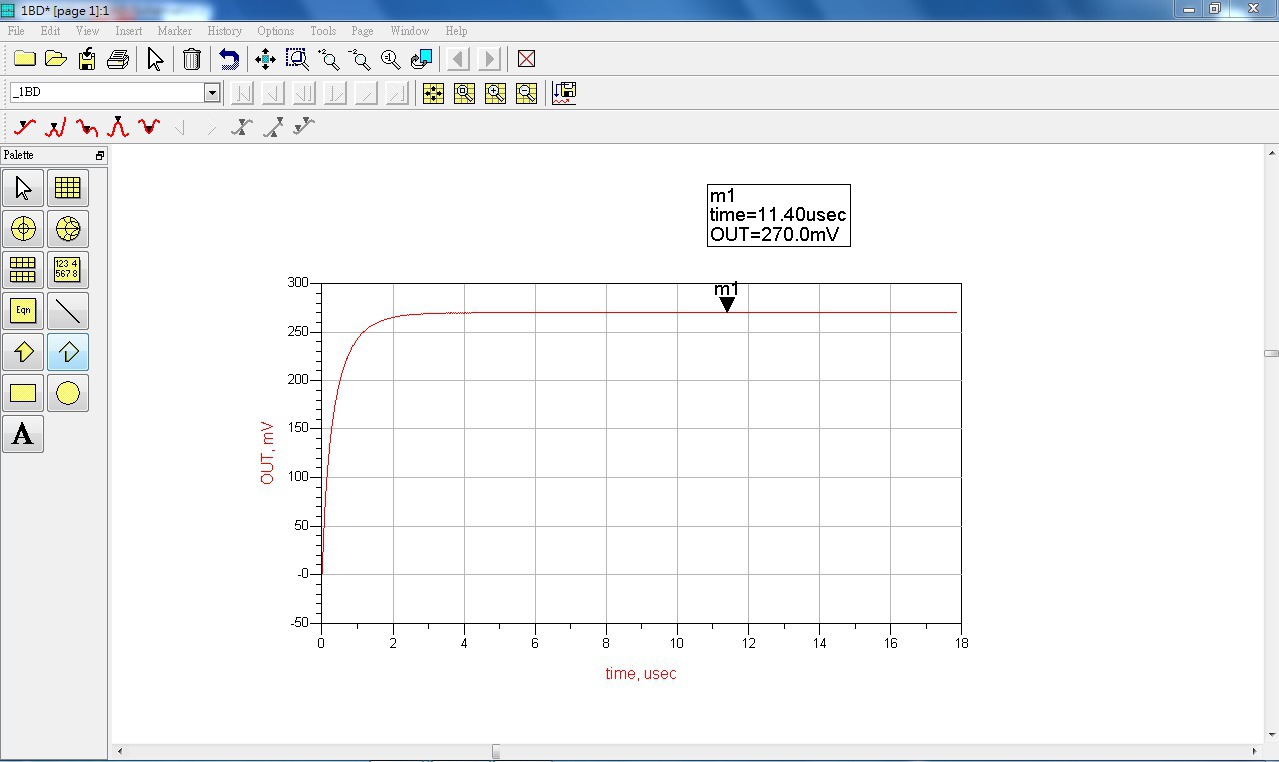The width and height of the screenshot is (1279, 762).
Task: Click the circle shape tool
Action: click(67, 393)
